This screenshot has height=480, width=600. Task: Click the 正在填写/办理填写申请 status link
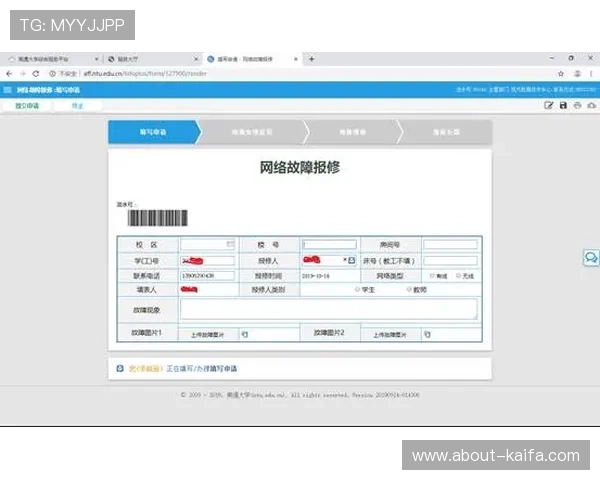click(202, 369)
